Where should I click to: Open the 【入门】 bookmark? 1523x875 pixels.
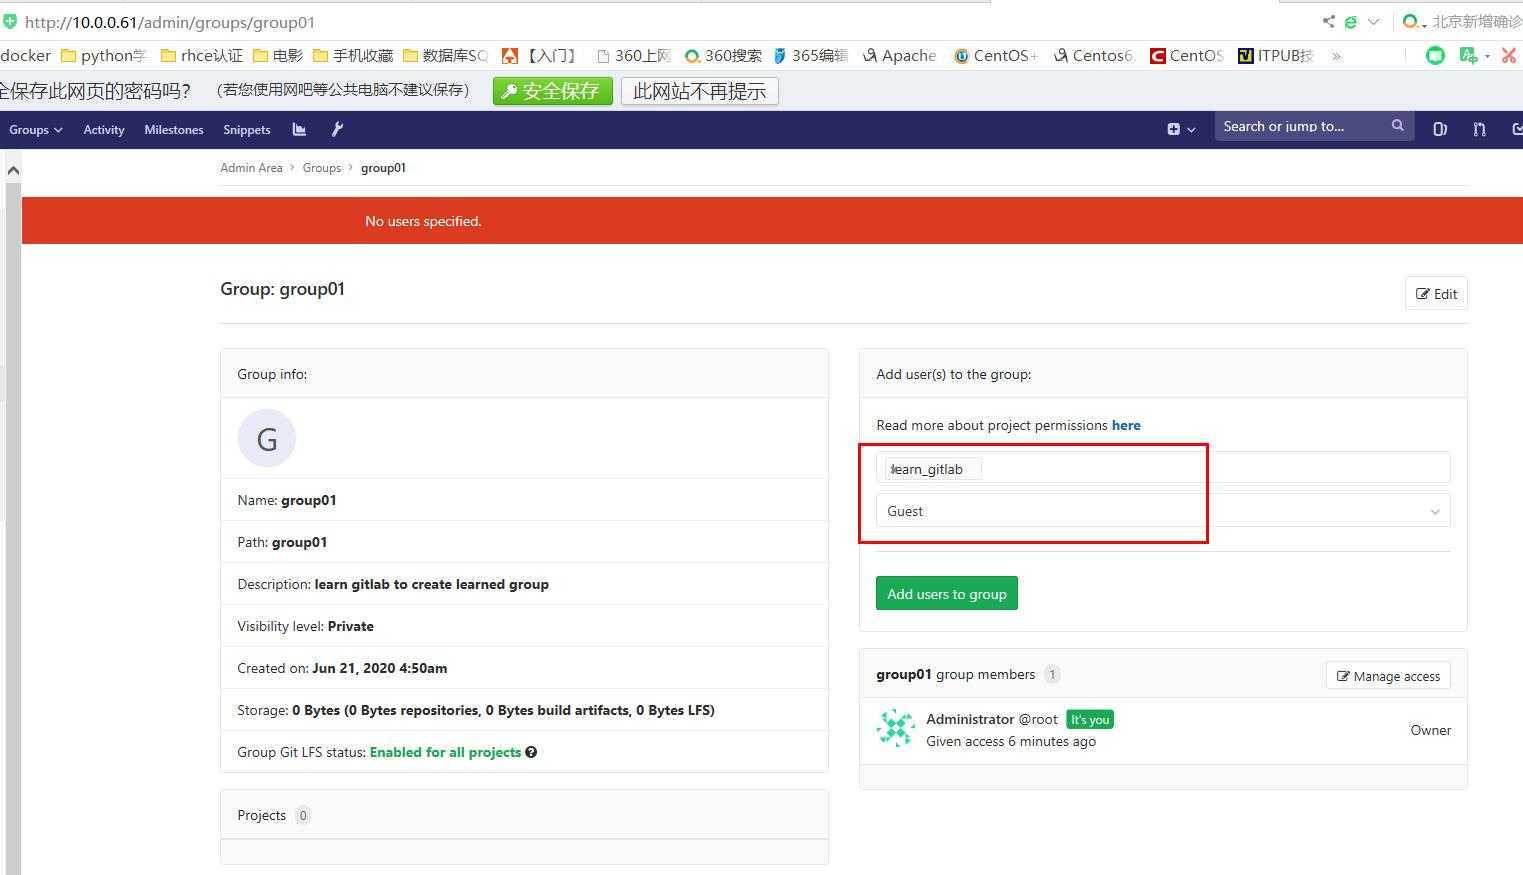tap(539, 56)
